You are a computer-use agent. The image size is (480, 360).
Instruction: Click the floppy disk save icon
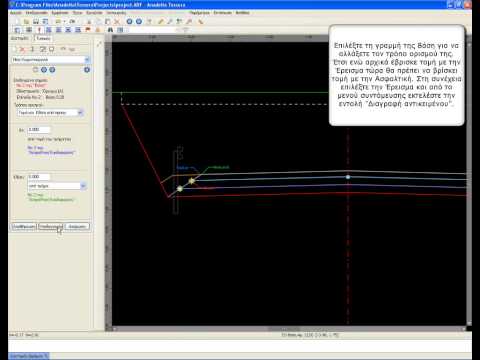coord(36,22)
